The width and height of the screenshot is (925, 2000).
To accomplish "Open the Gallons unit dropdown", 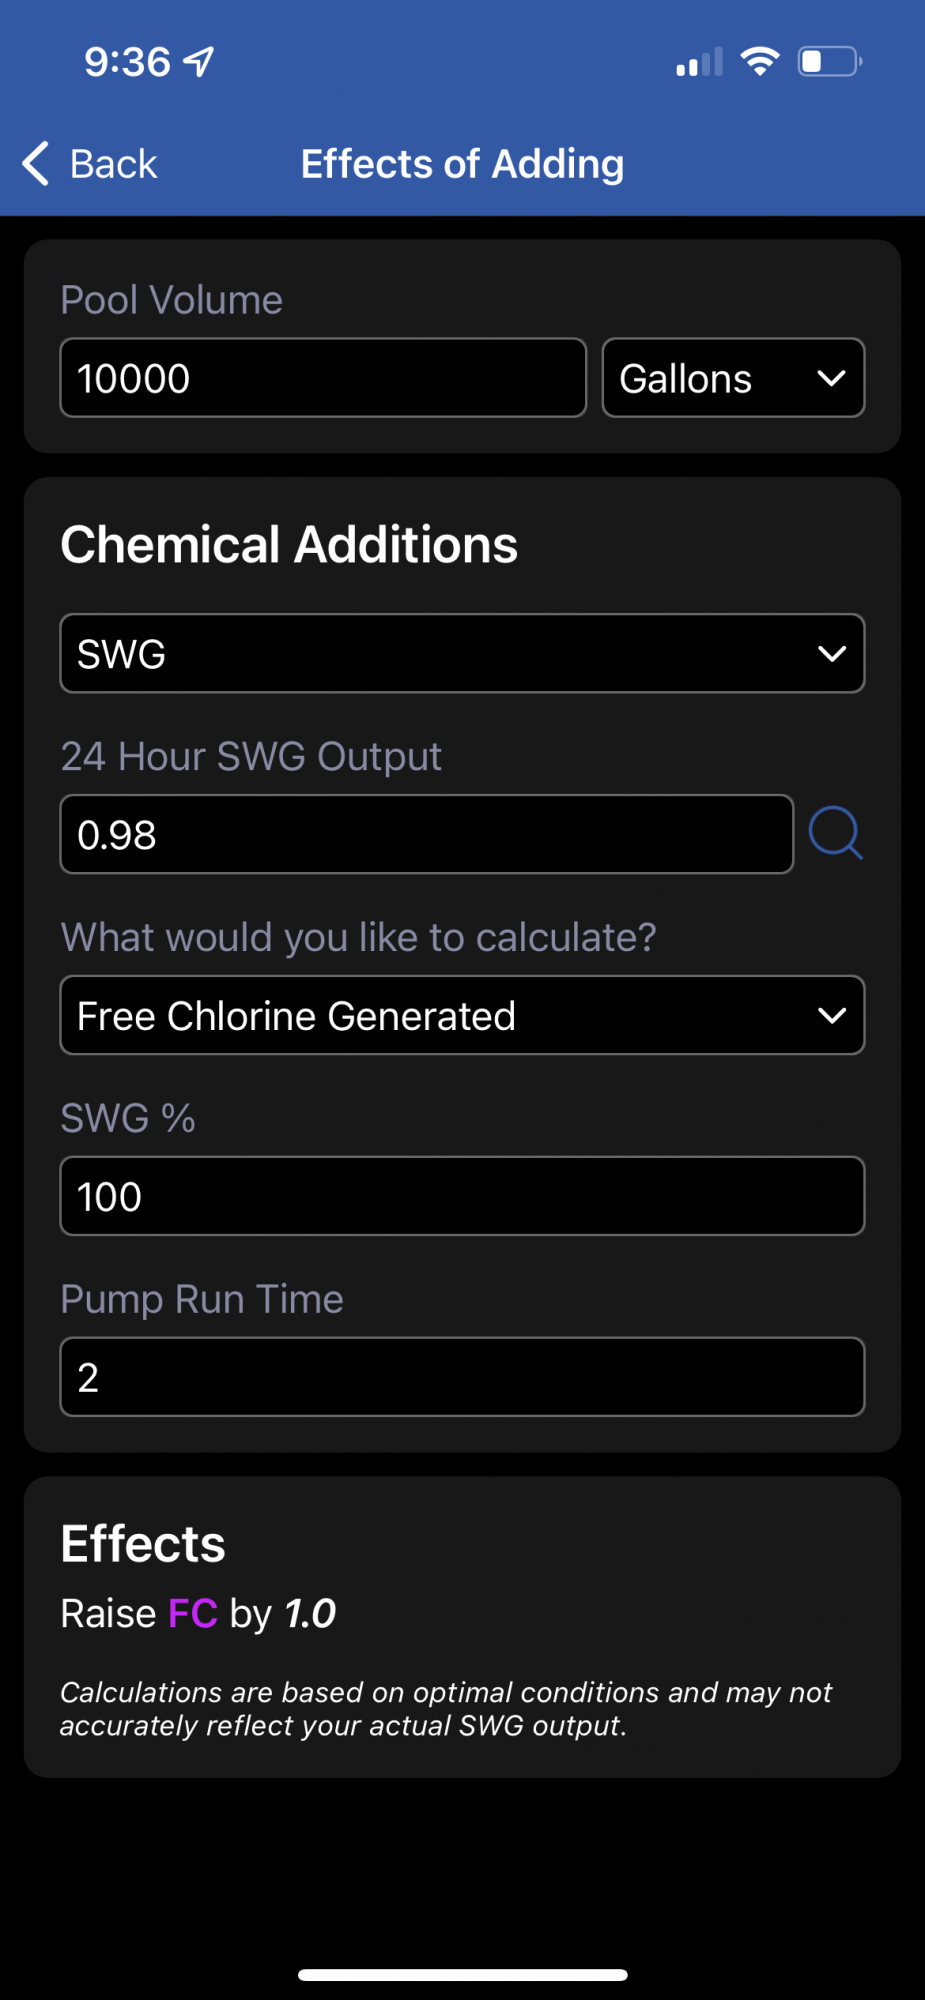I will [x=733, y=378].
